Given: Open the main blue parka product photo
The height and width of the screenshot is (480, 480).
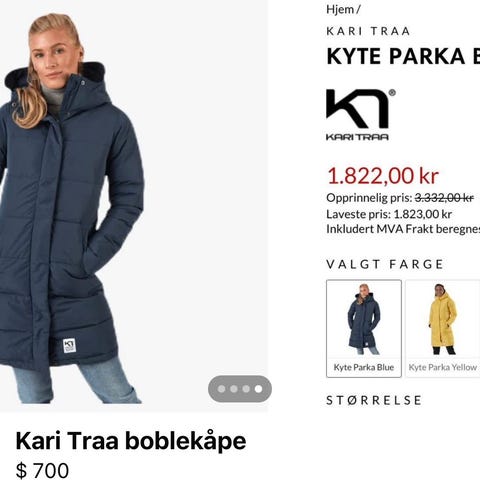Looking at the screenshot, I should [134, 206].
